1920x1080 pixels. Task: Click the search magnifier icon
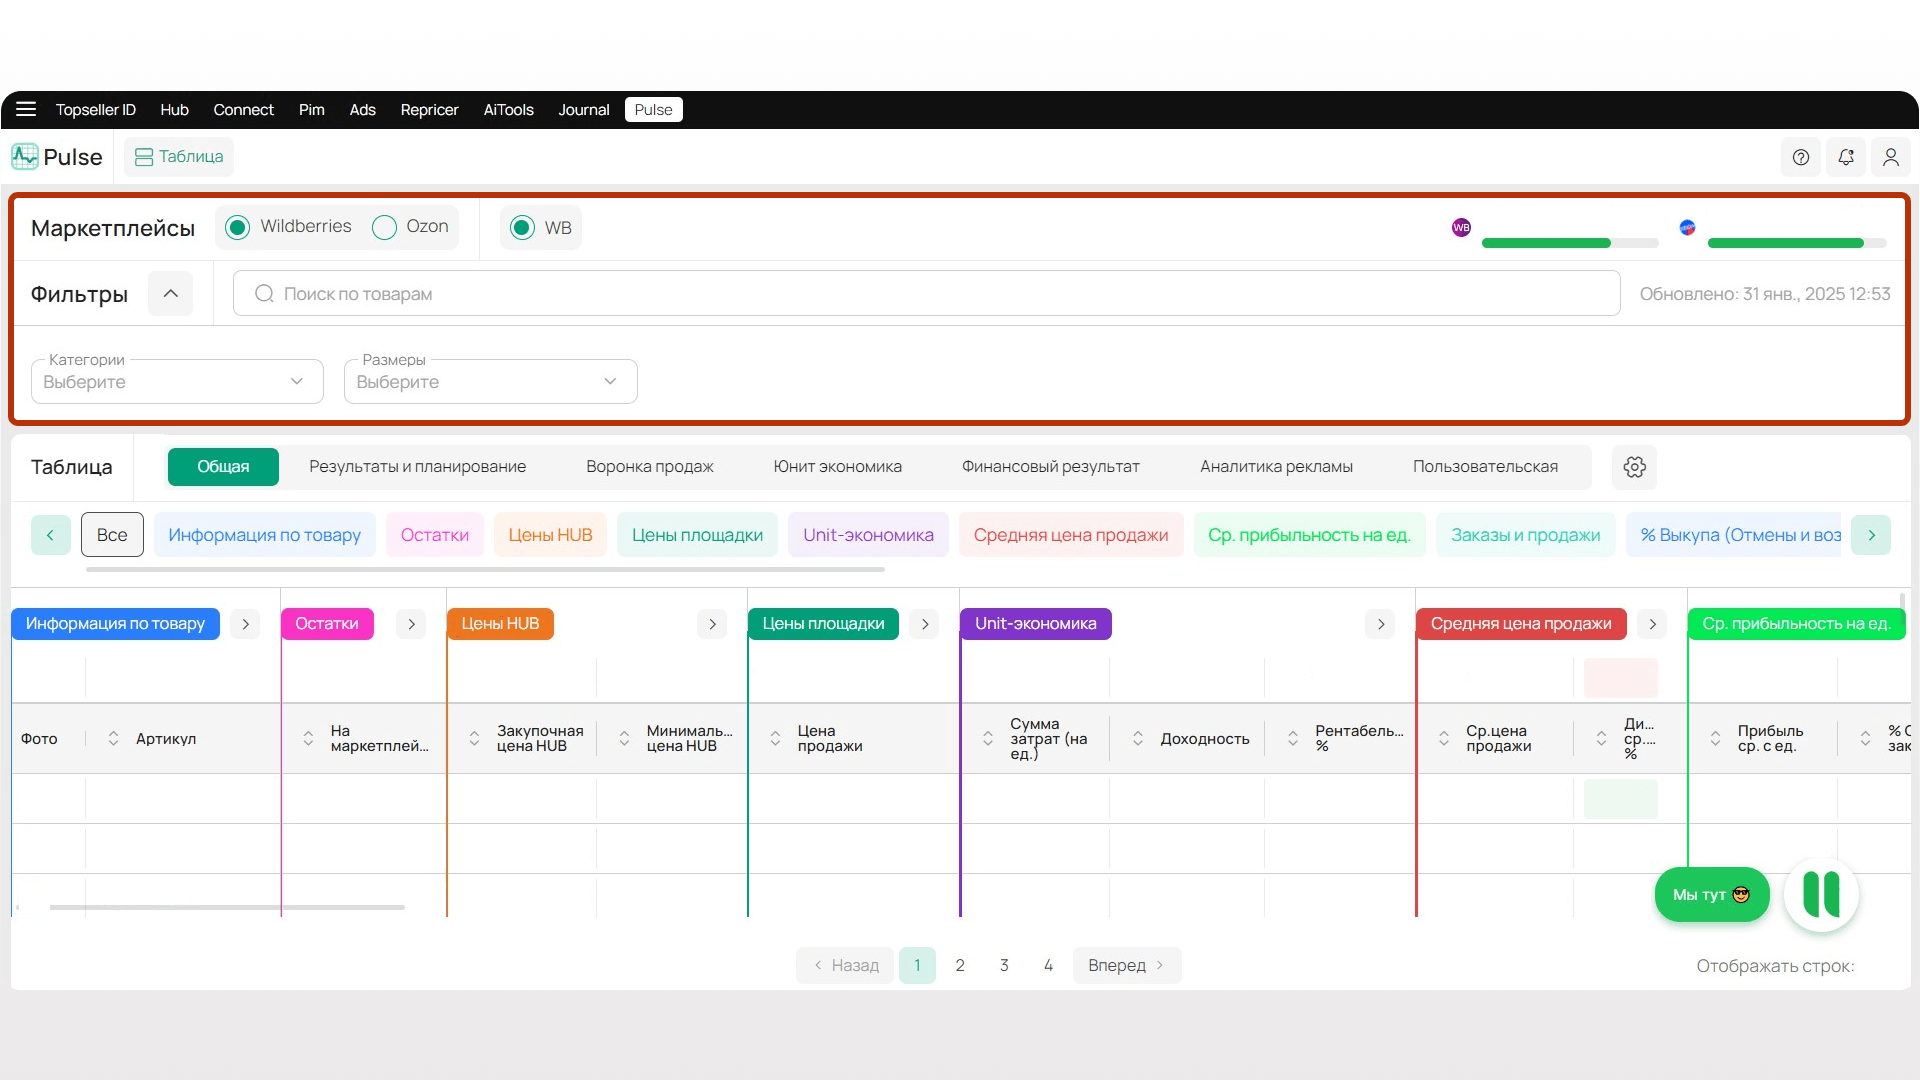point(264,293)
